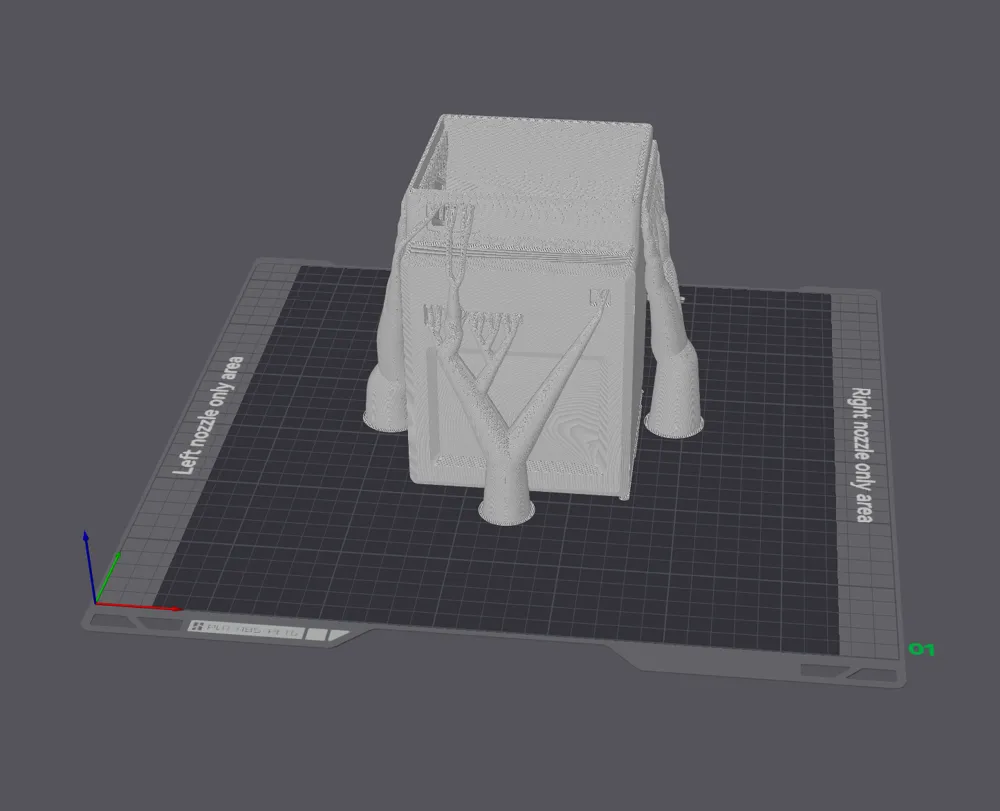
Task: Click the green plate number 01
Action: coord(922,649)
